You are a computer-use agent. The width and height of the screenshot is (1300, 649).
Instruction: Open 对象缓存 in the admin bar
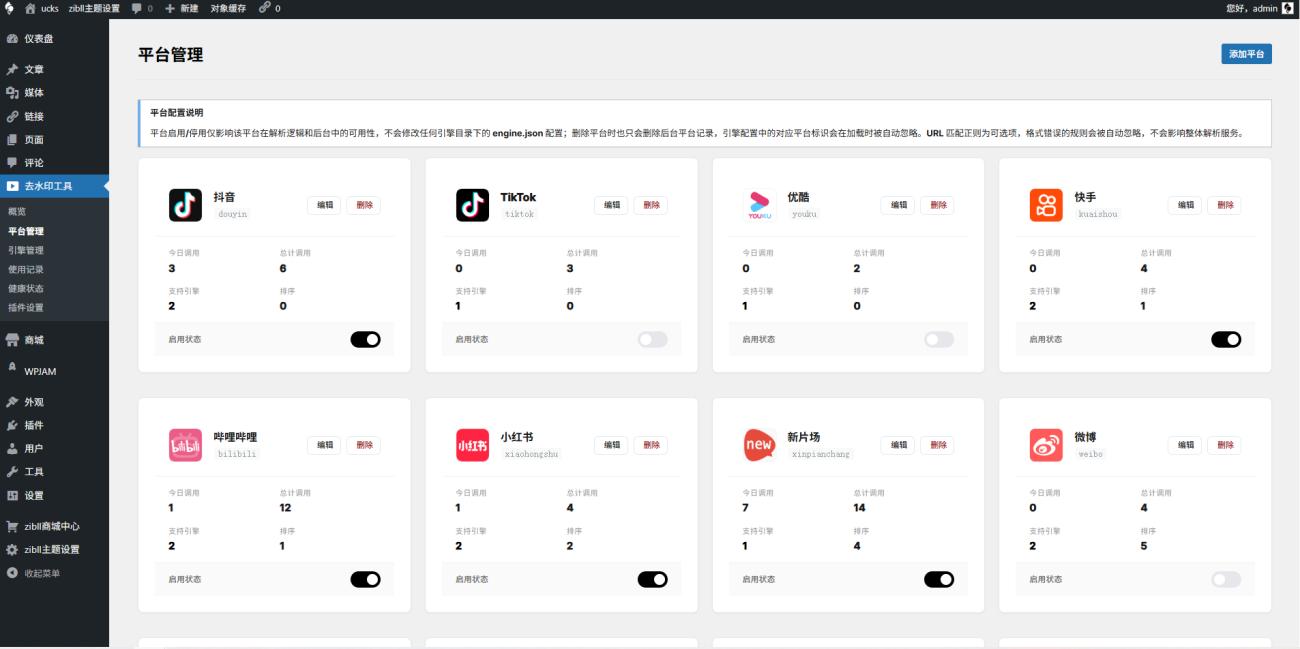(229, 8)
